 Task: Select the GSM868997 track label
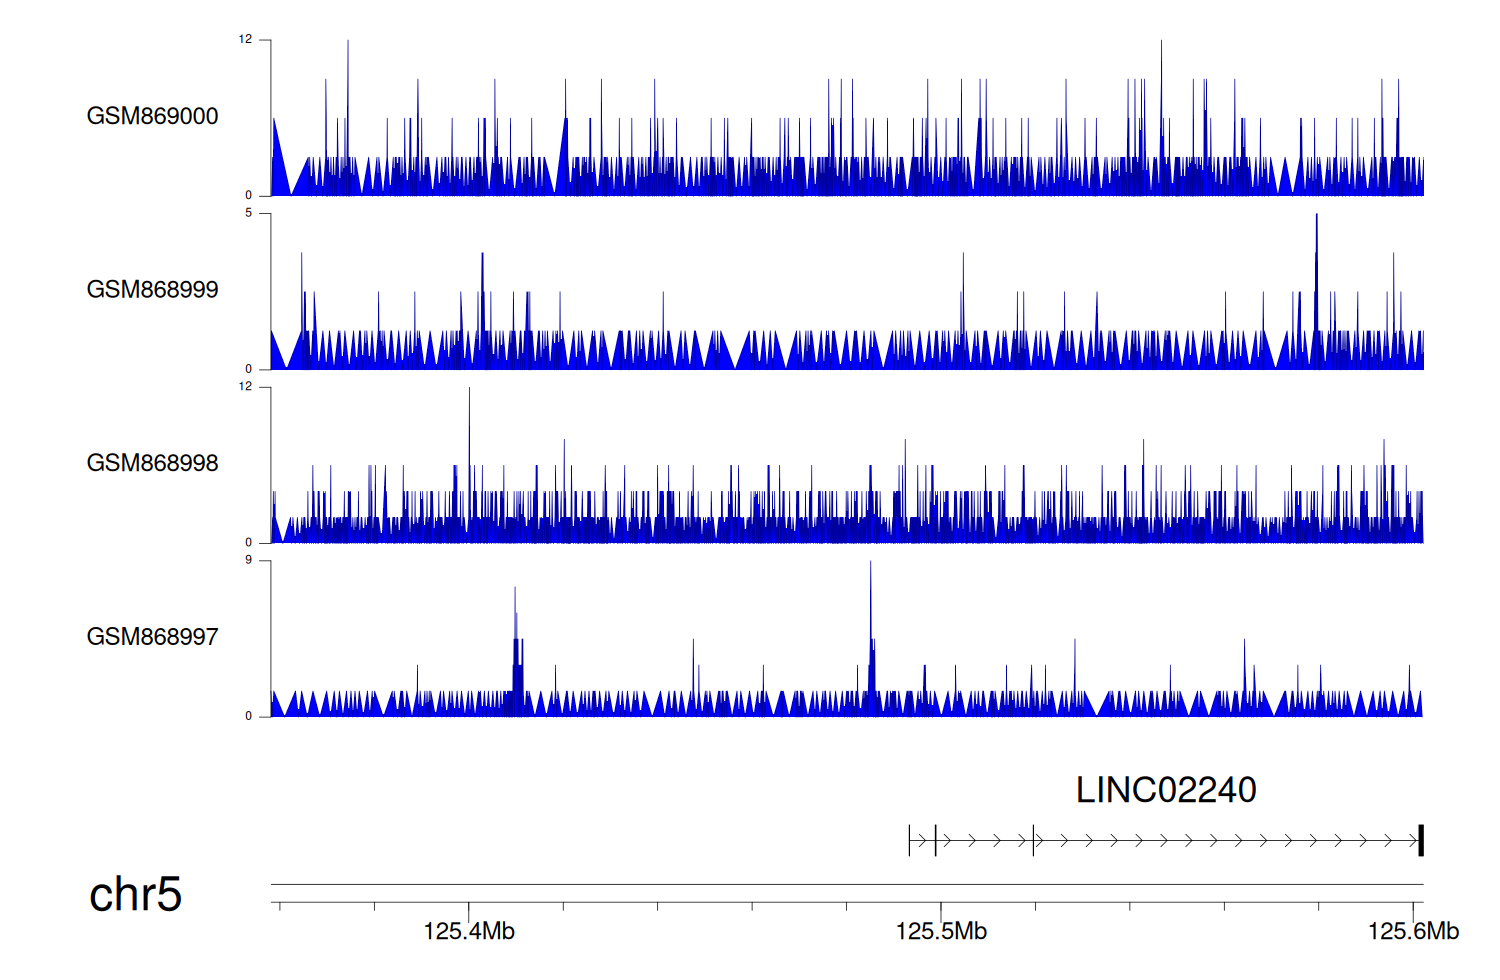click(x=152, y=637)
